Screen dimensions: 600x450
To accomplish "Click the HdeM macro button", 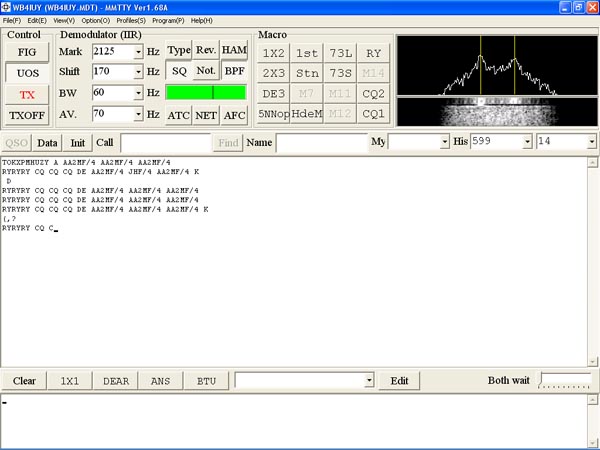I will pos(307,114).
